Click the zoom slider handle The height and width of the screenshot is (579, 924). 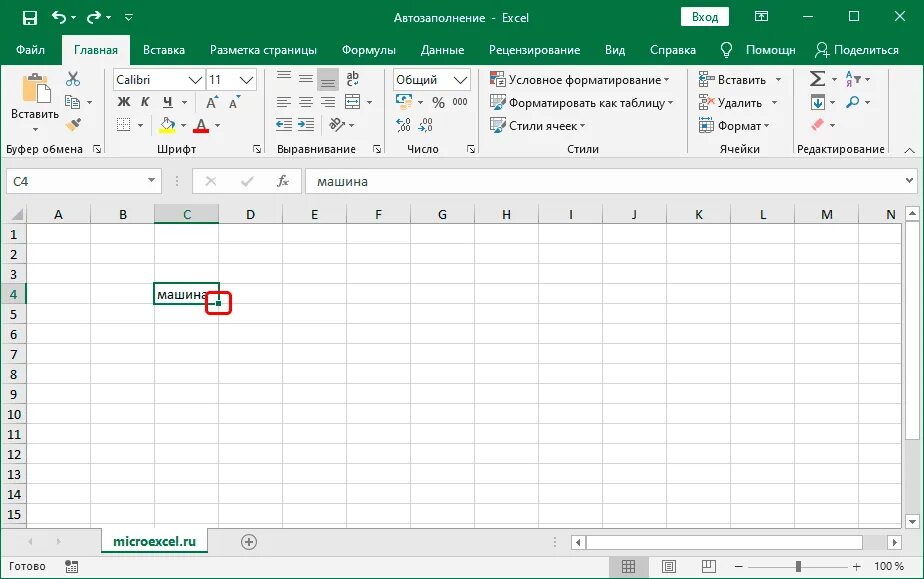(798, 566)
